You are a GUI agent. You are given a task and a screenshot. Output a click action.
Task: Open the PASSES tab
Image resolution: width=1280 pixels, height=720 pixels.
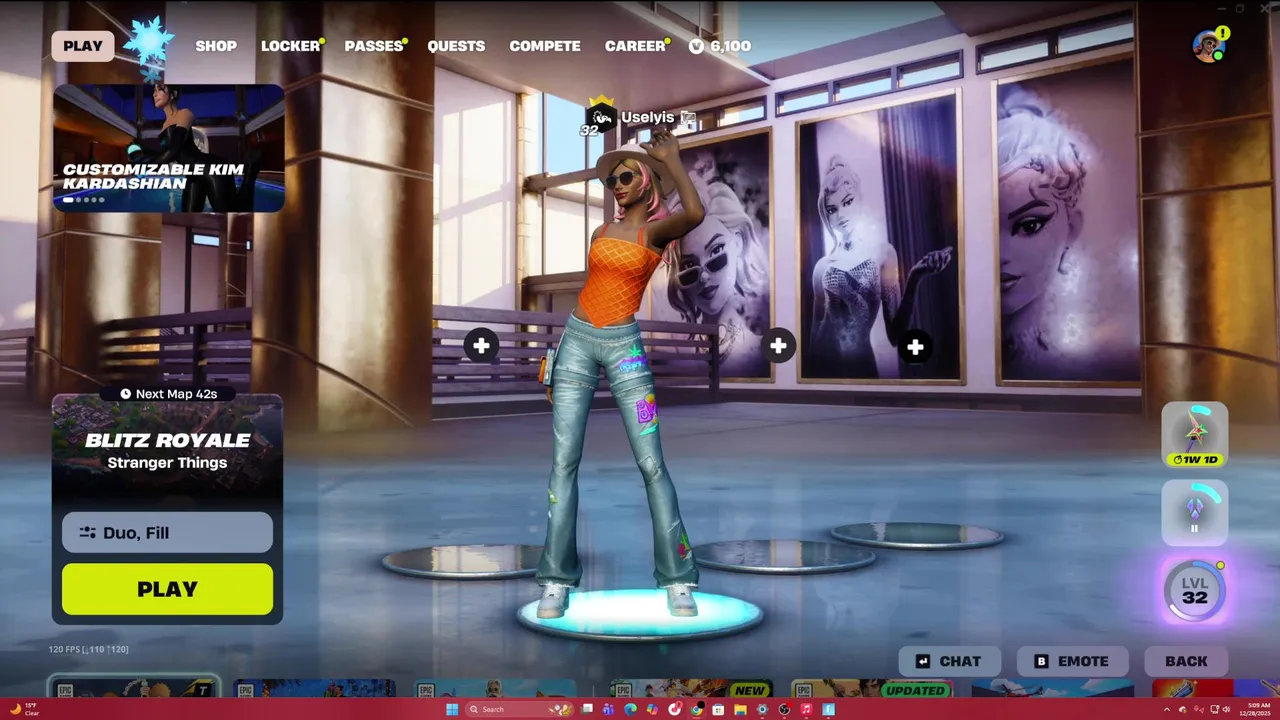click(x=374, y=46)
